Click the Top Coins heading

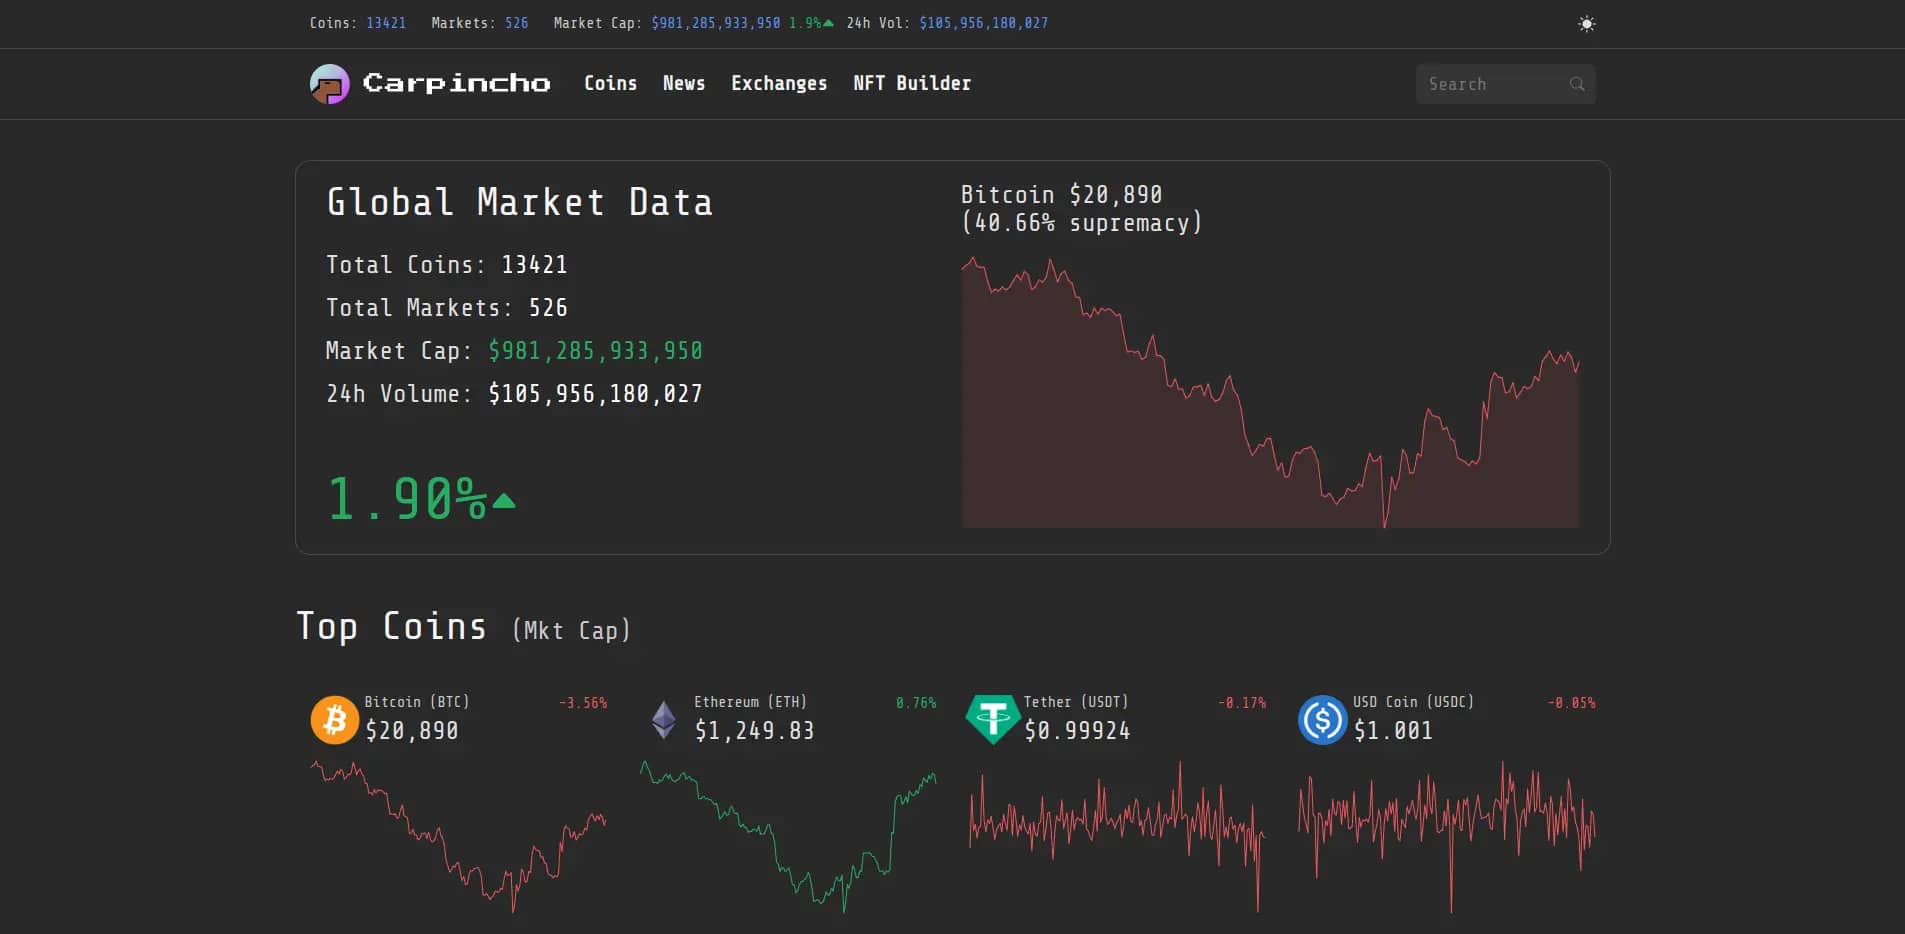pos(392,626)
